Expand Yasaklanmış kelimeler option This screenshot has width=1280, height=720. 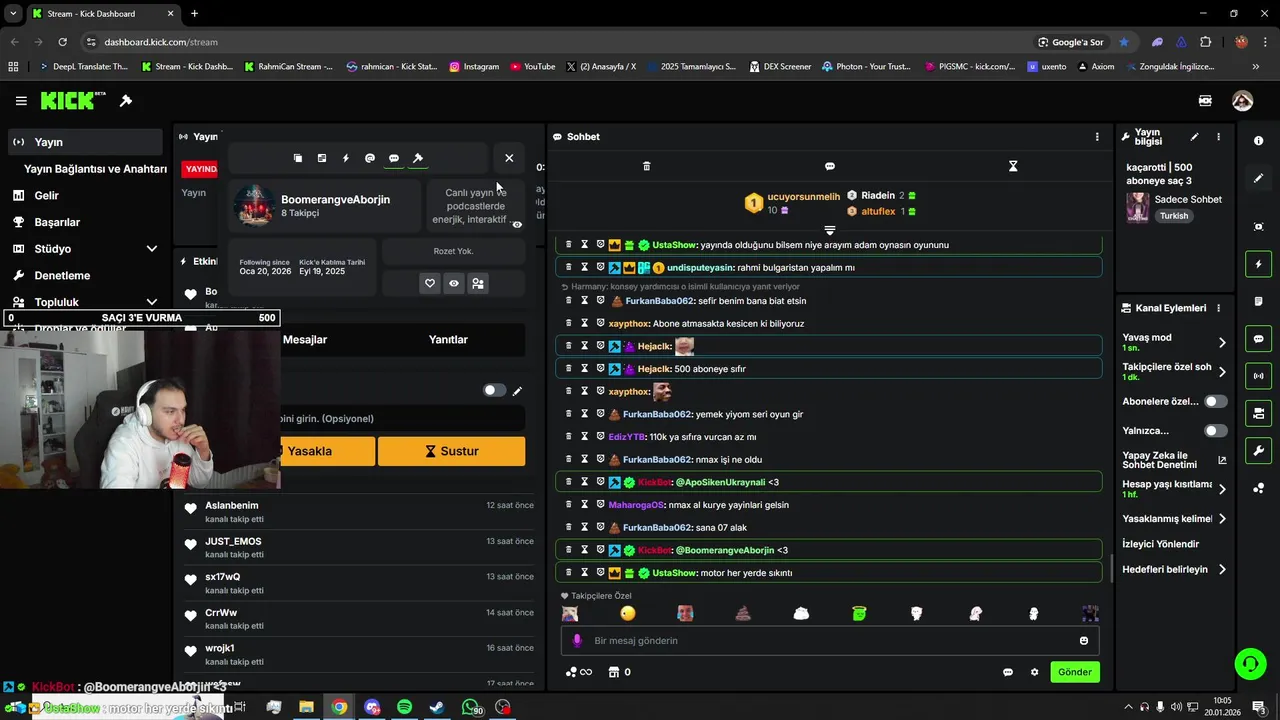tap(1222, 519)
